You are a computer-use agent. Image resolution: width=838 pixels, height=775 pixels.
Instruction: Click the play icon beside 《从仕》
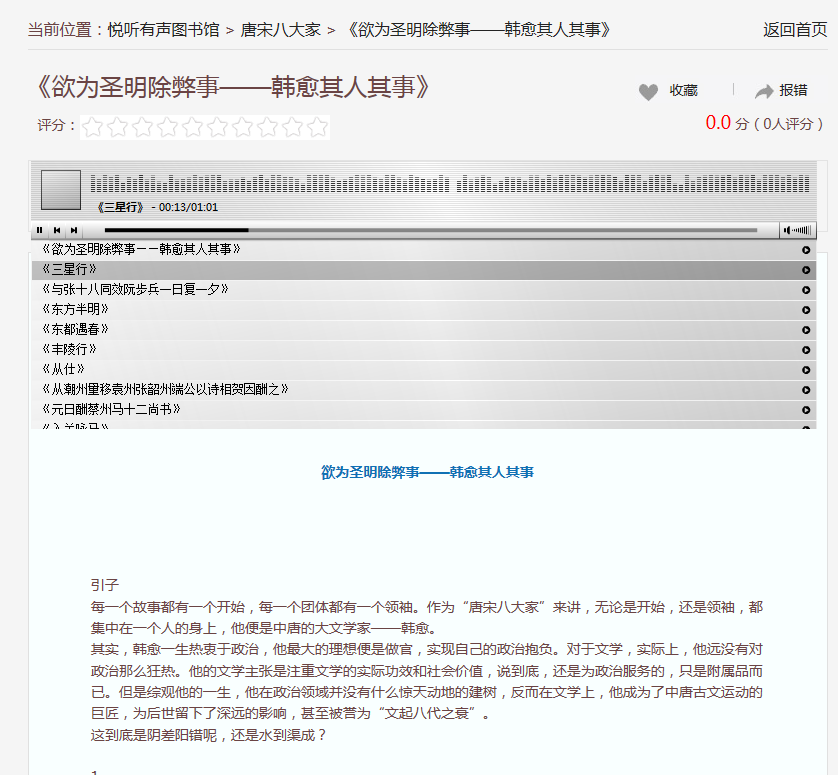point(806,370)
